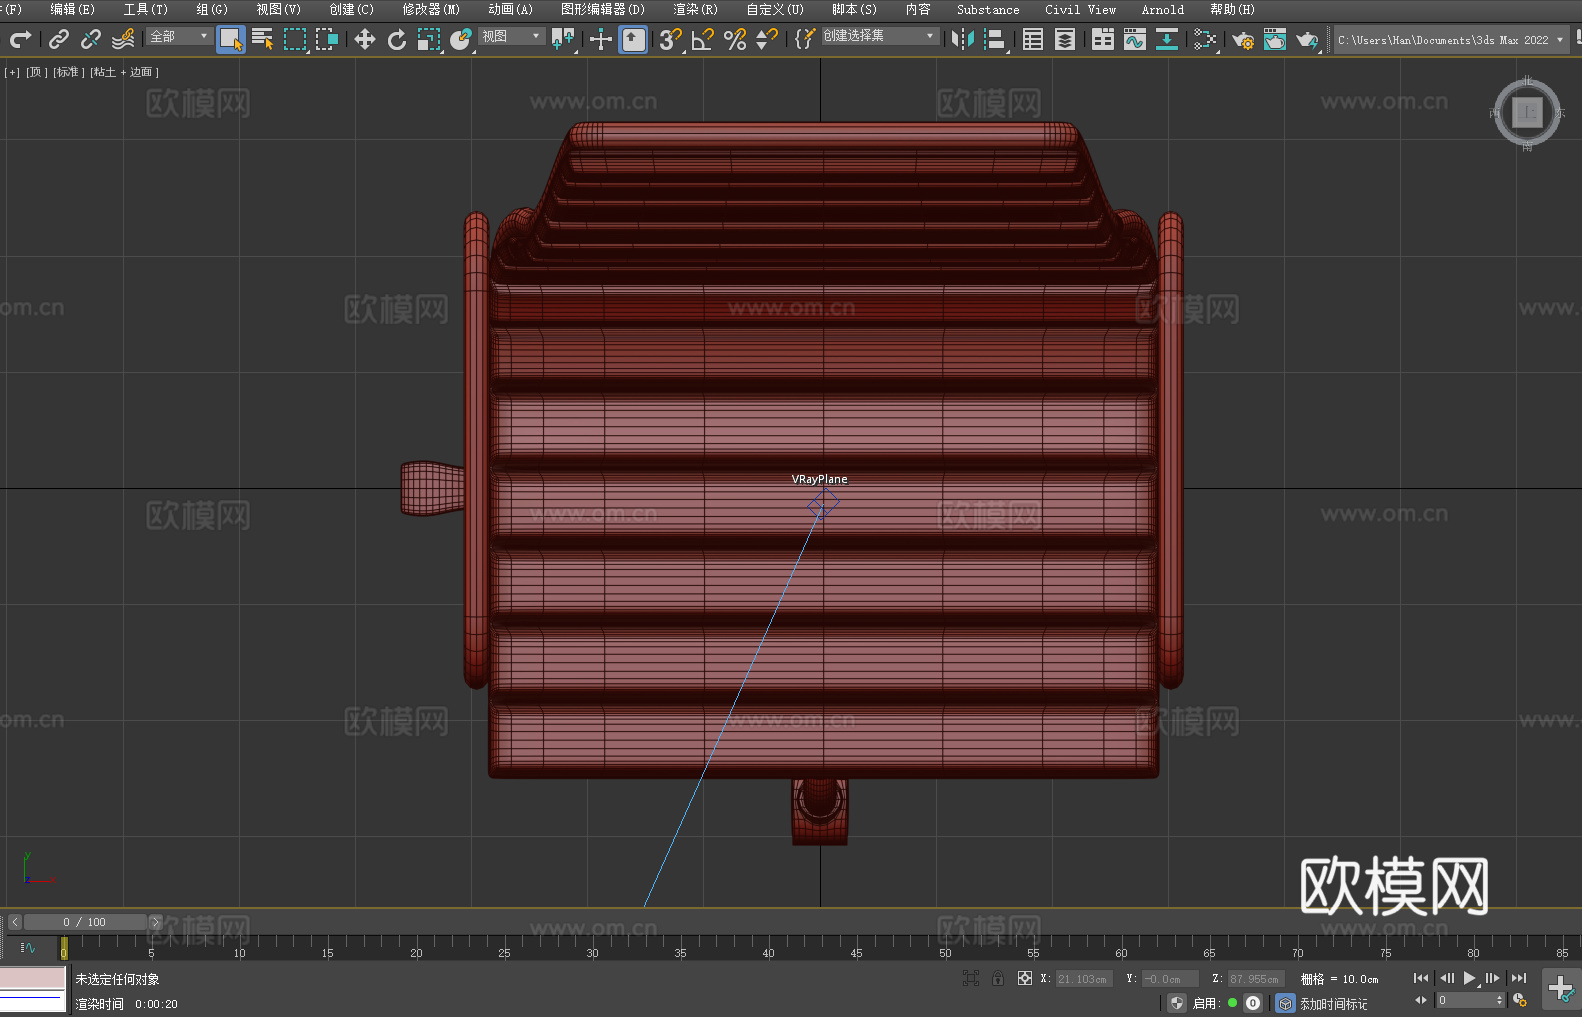Image resolution: width=1582 pixels, height=1017 pixels.
Task: Click the Go to End button
Action: pos(1519,978)
